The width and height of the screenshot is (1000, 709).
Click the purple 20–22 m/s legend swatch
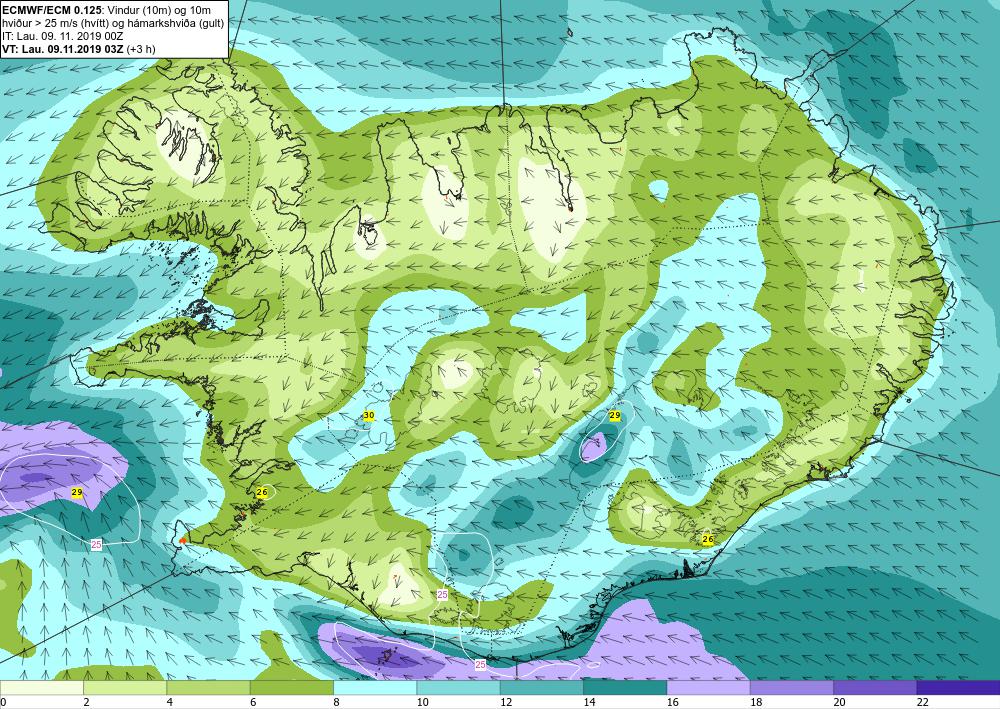pyautogui.click(x=875, y=688)
